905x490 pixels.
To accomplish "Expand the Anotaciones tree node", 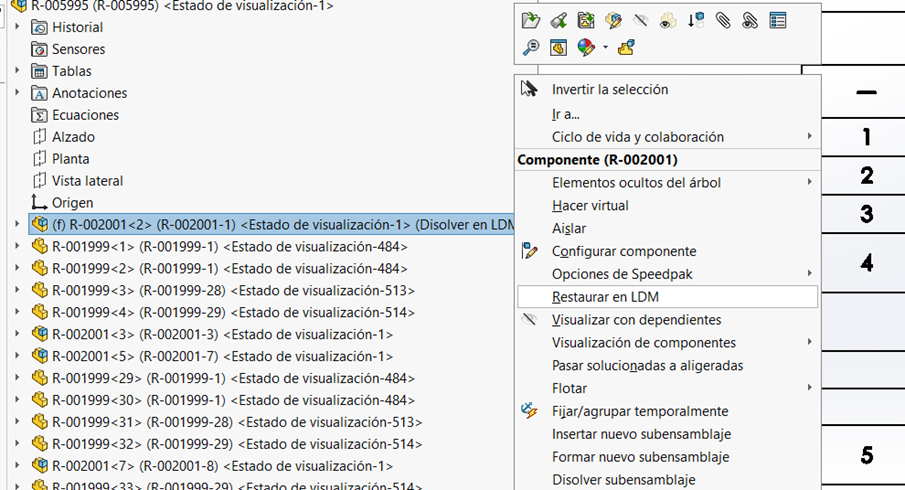I will (x=17, y=92).
